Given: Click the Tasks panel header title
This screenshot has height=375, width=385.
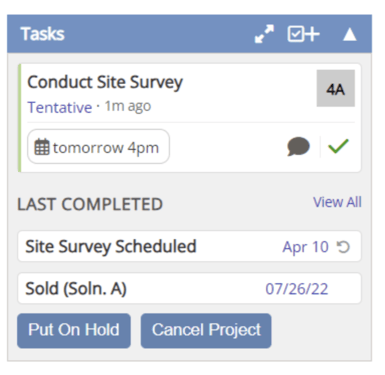Looking at the screenshot, I should [x=42, y=34].
